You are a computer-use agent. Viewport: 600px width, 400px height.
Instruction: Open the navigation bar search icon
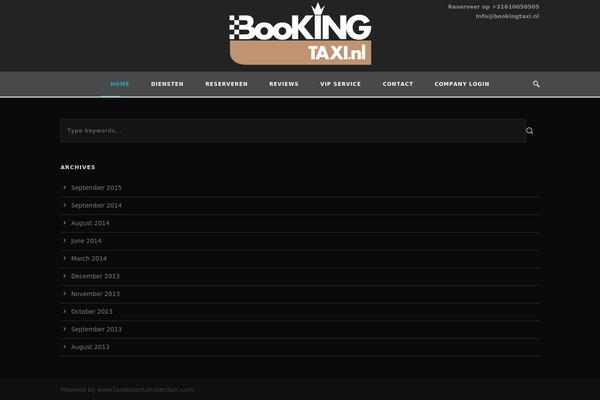point(536,84)
